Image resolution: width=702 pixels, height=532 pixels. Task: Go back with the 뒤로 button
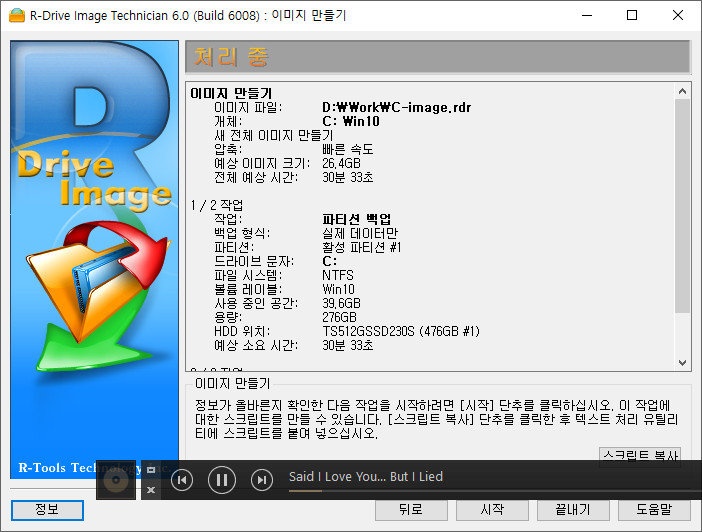pos(411,510)
